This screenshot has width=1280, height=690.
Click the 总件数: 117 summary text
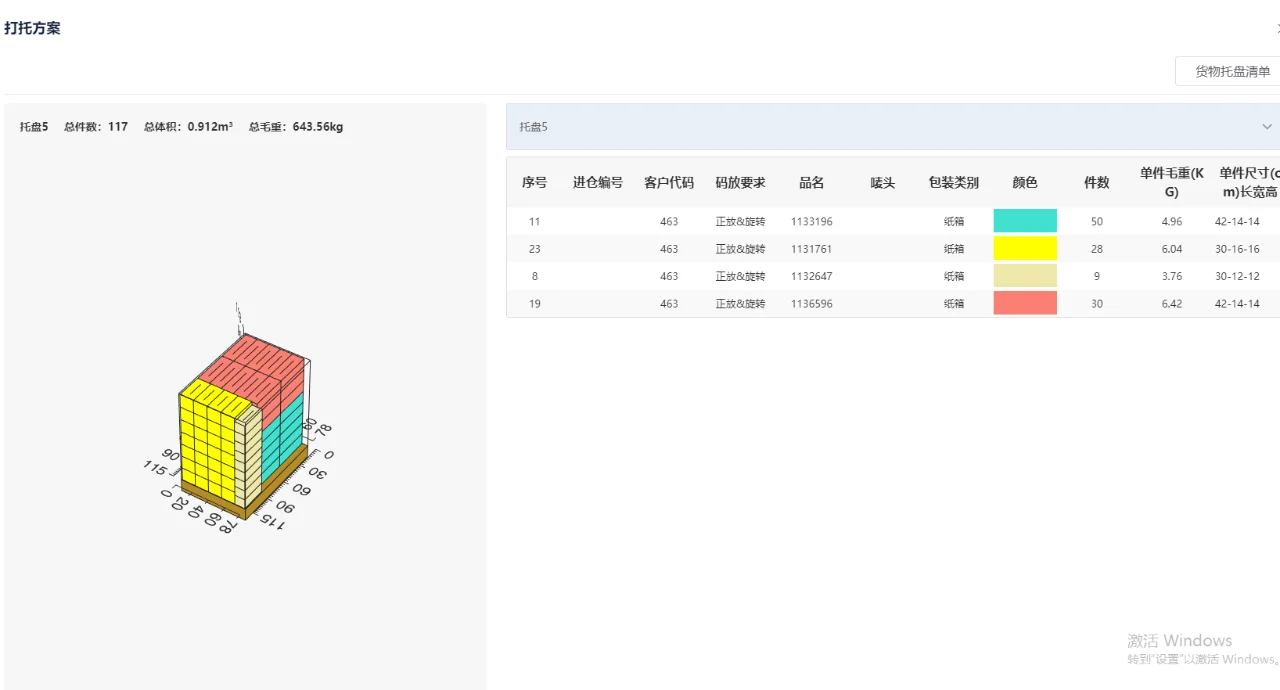(96, 127)
